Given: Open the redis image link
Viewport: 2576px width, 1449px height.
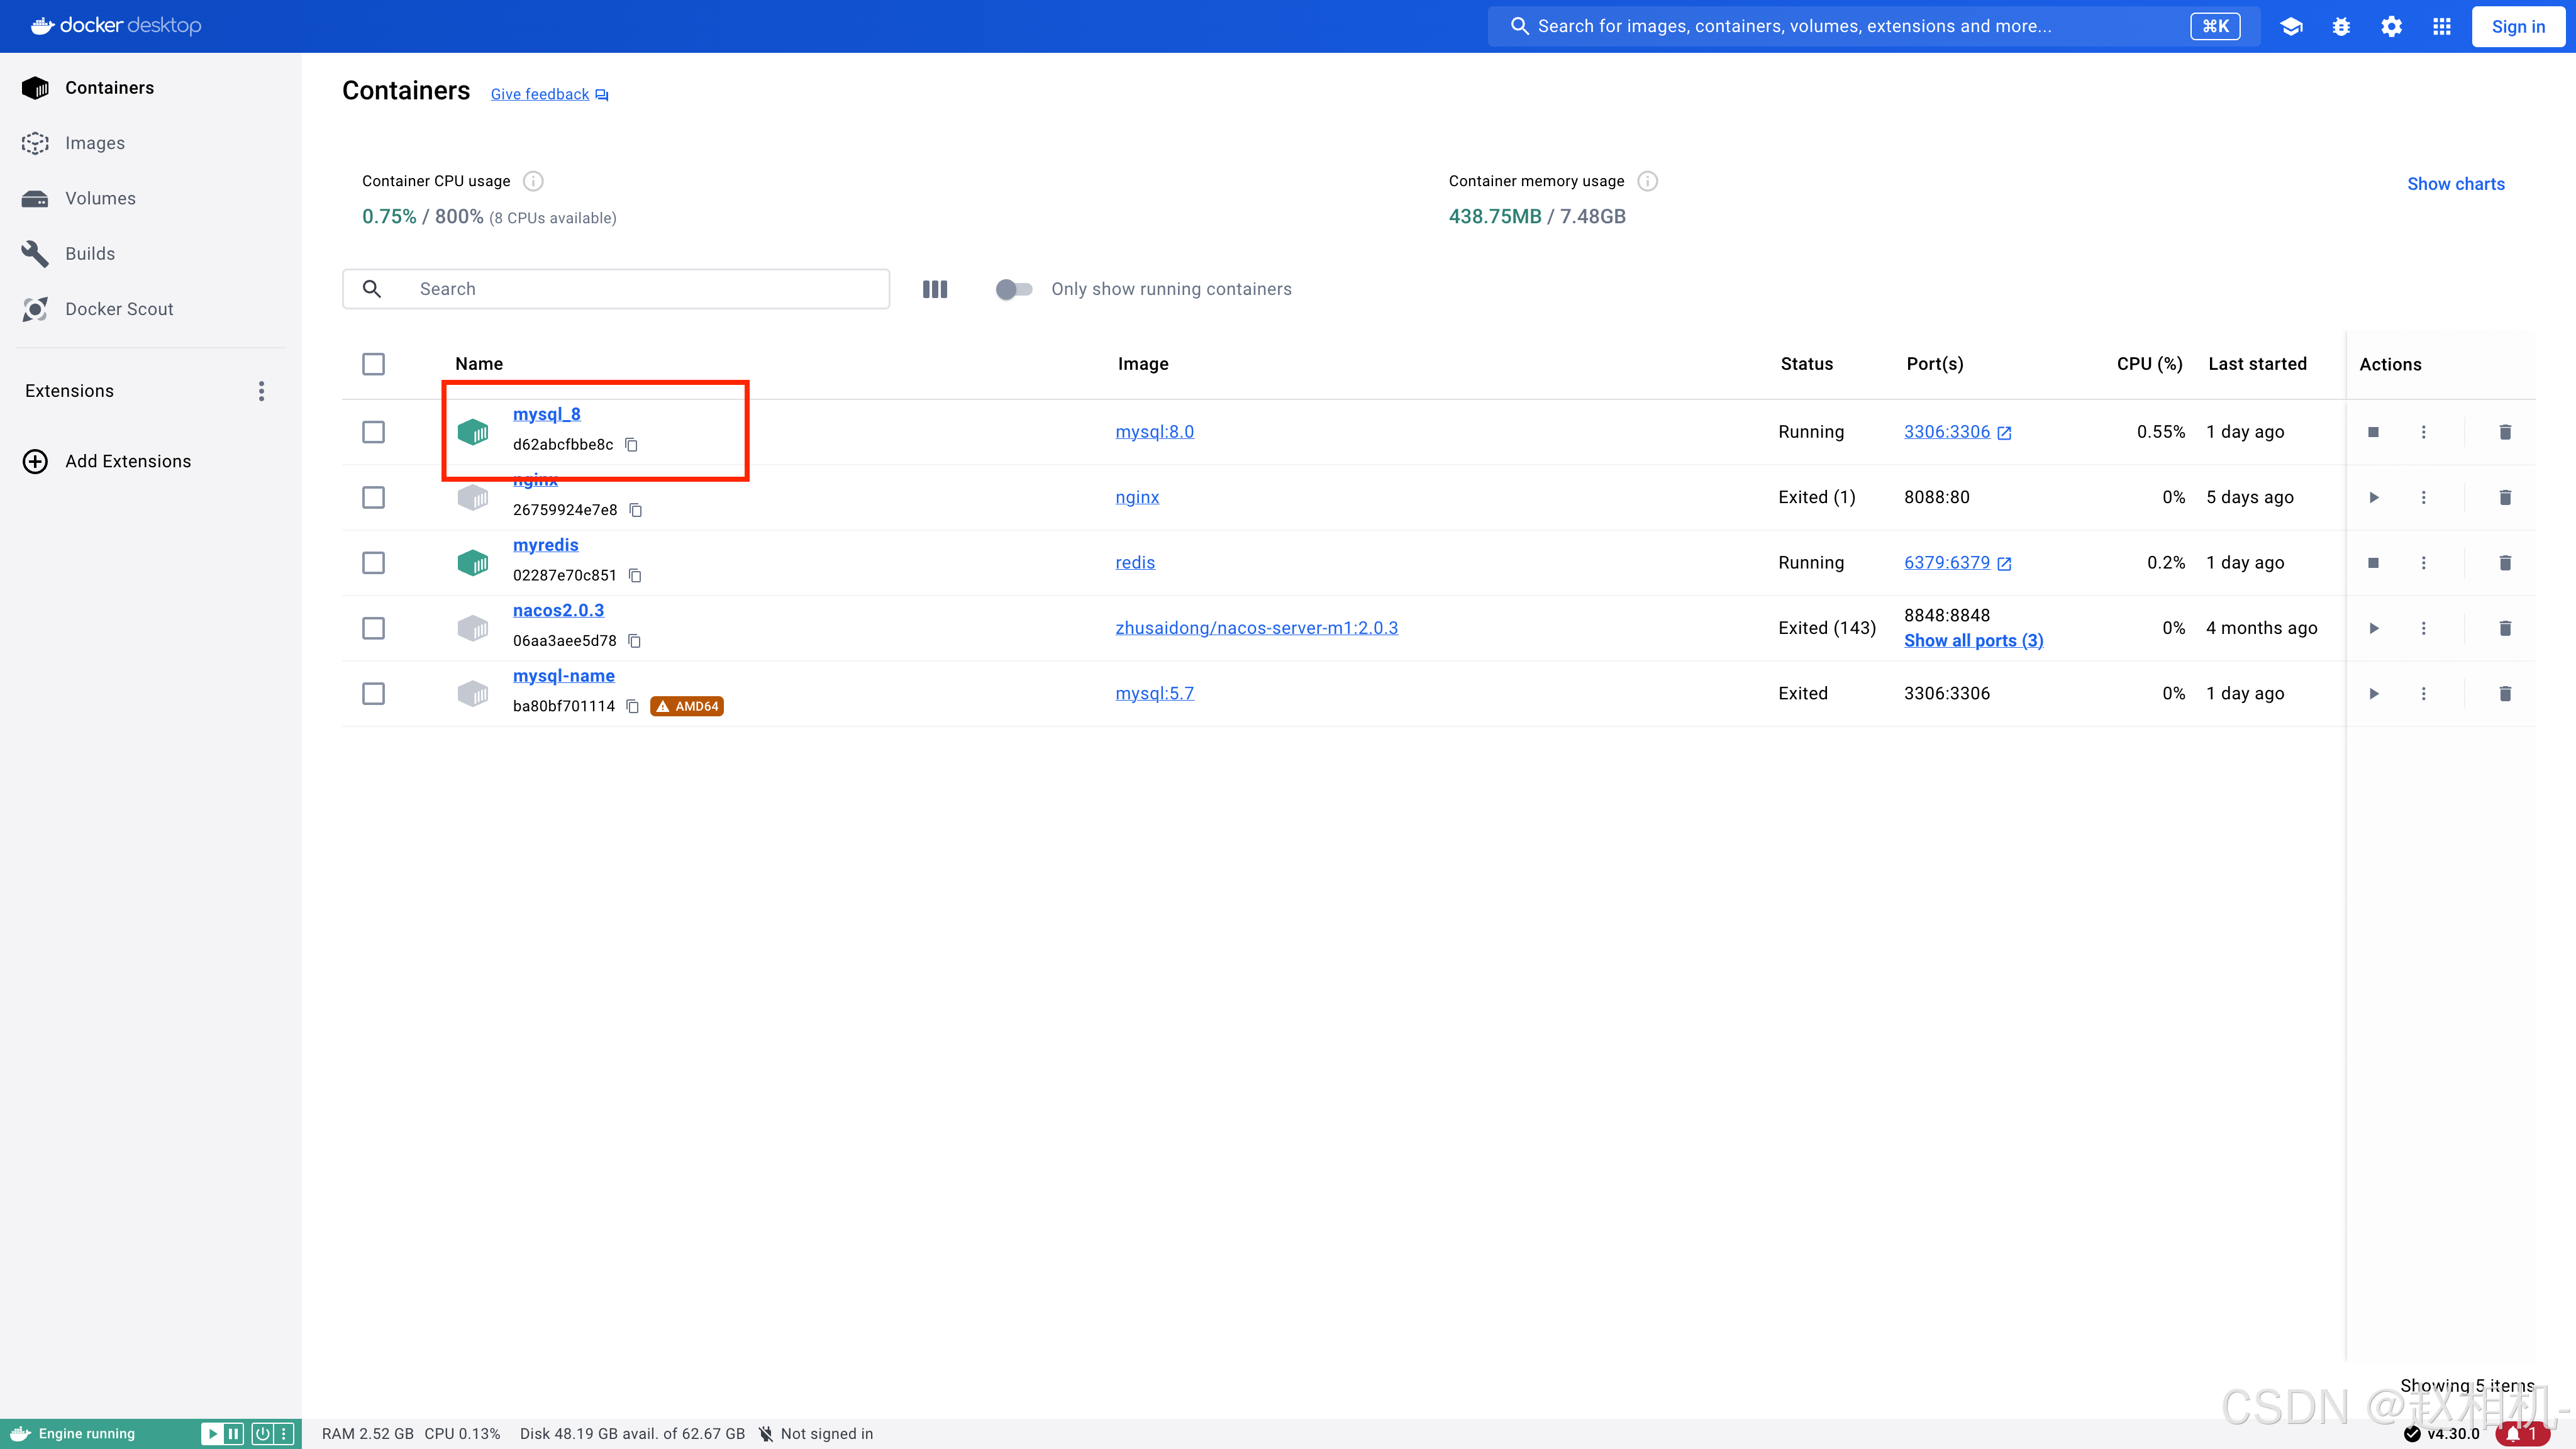Looking at the screenshot, I should [1135, 563].
